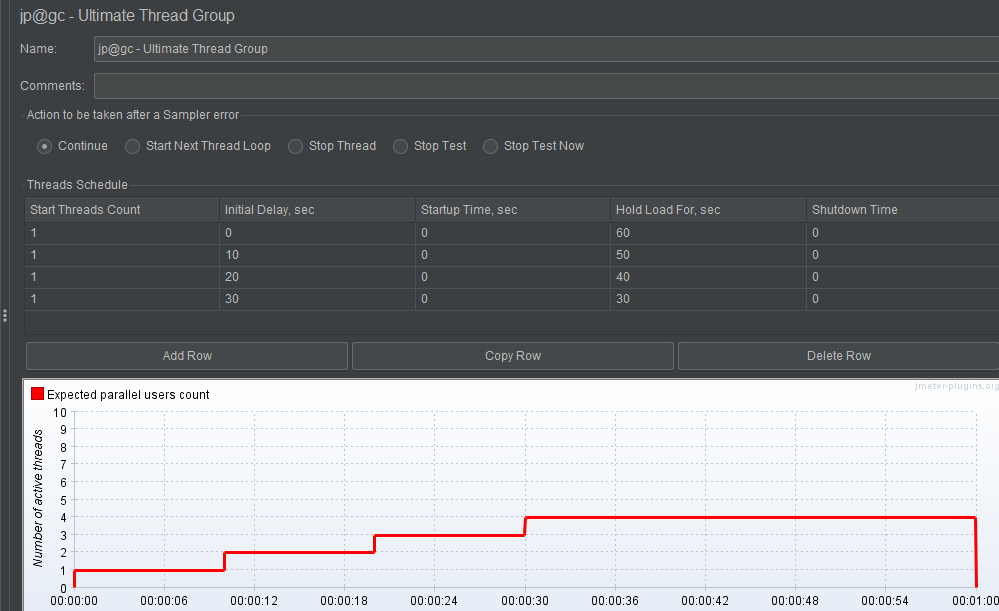Focus the Comments input field
Screen dimensions: 999x611
pos(546,86)
